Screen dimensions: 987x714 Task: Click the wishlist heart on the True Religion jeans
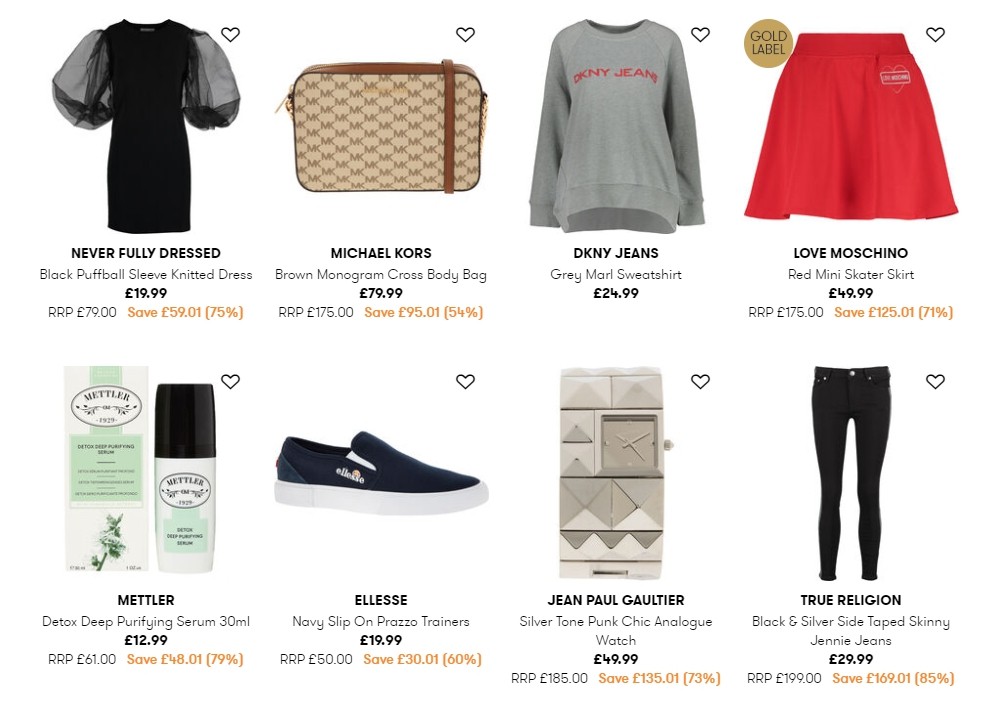pyautogui.click(x=935, y=382)
